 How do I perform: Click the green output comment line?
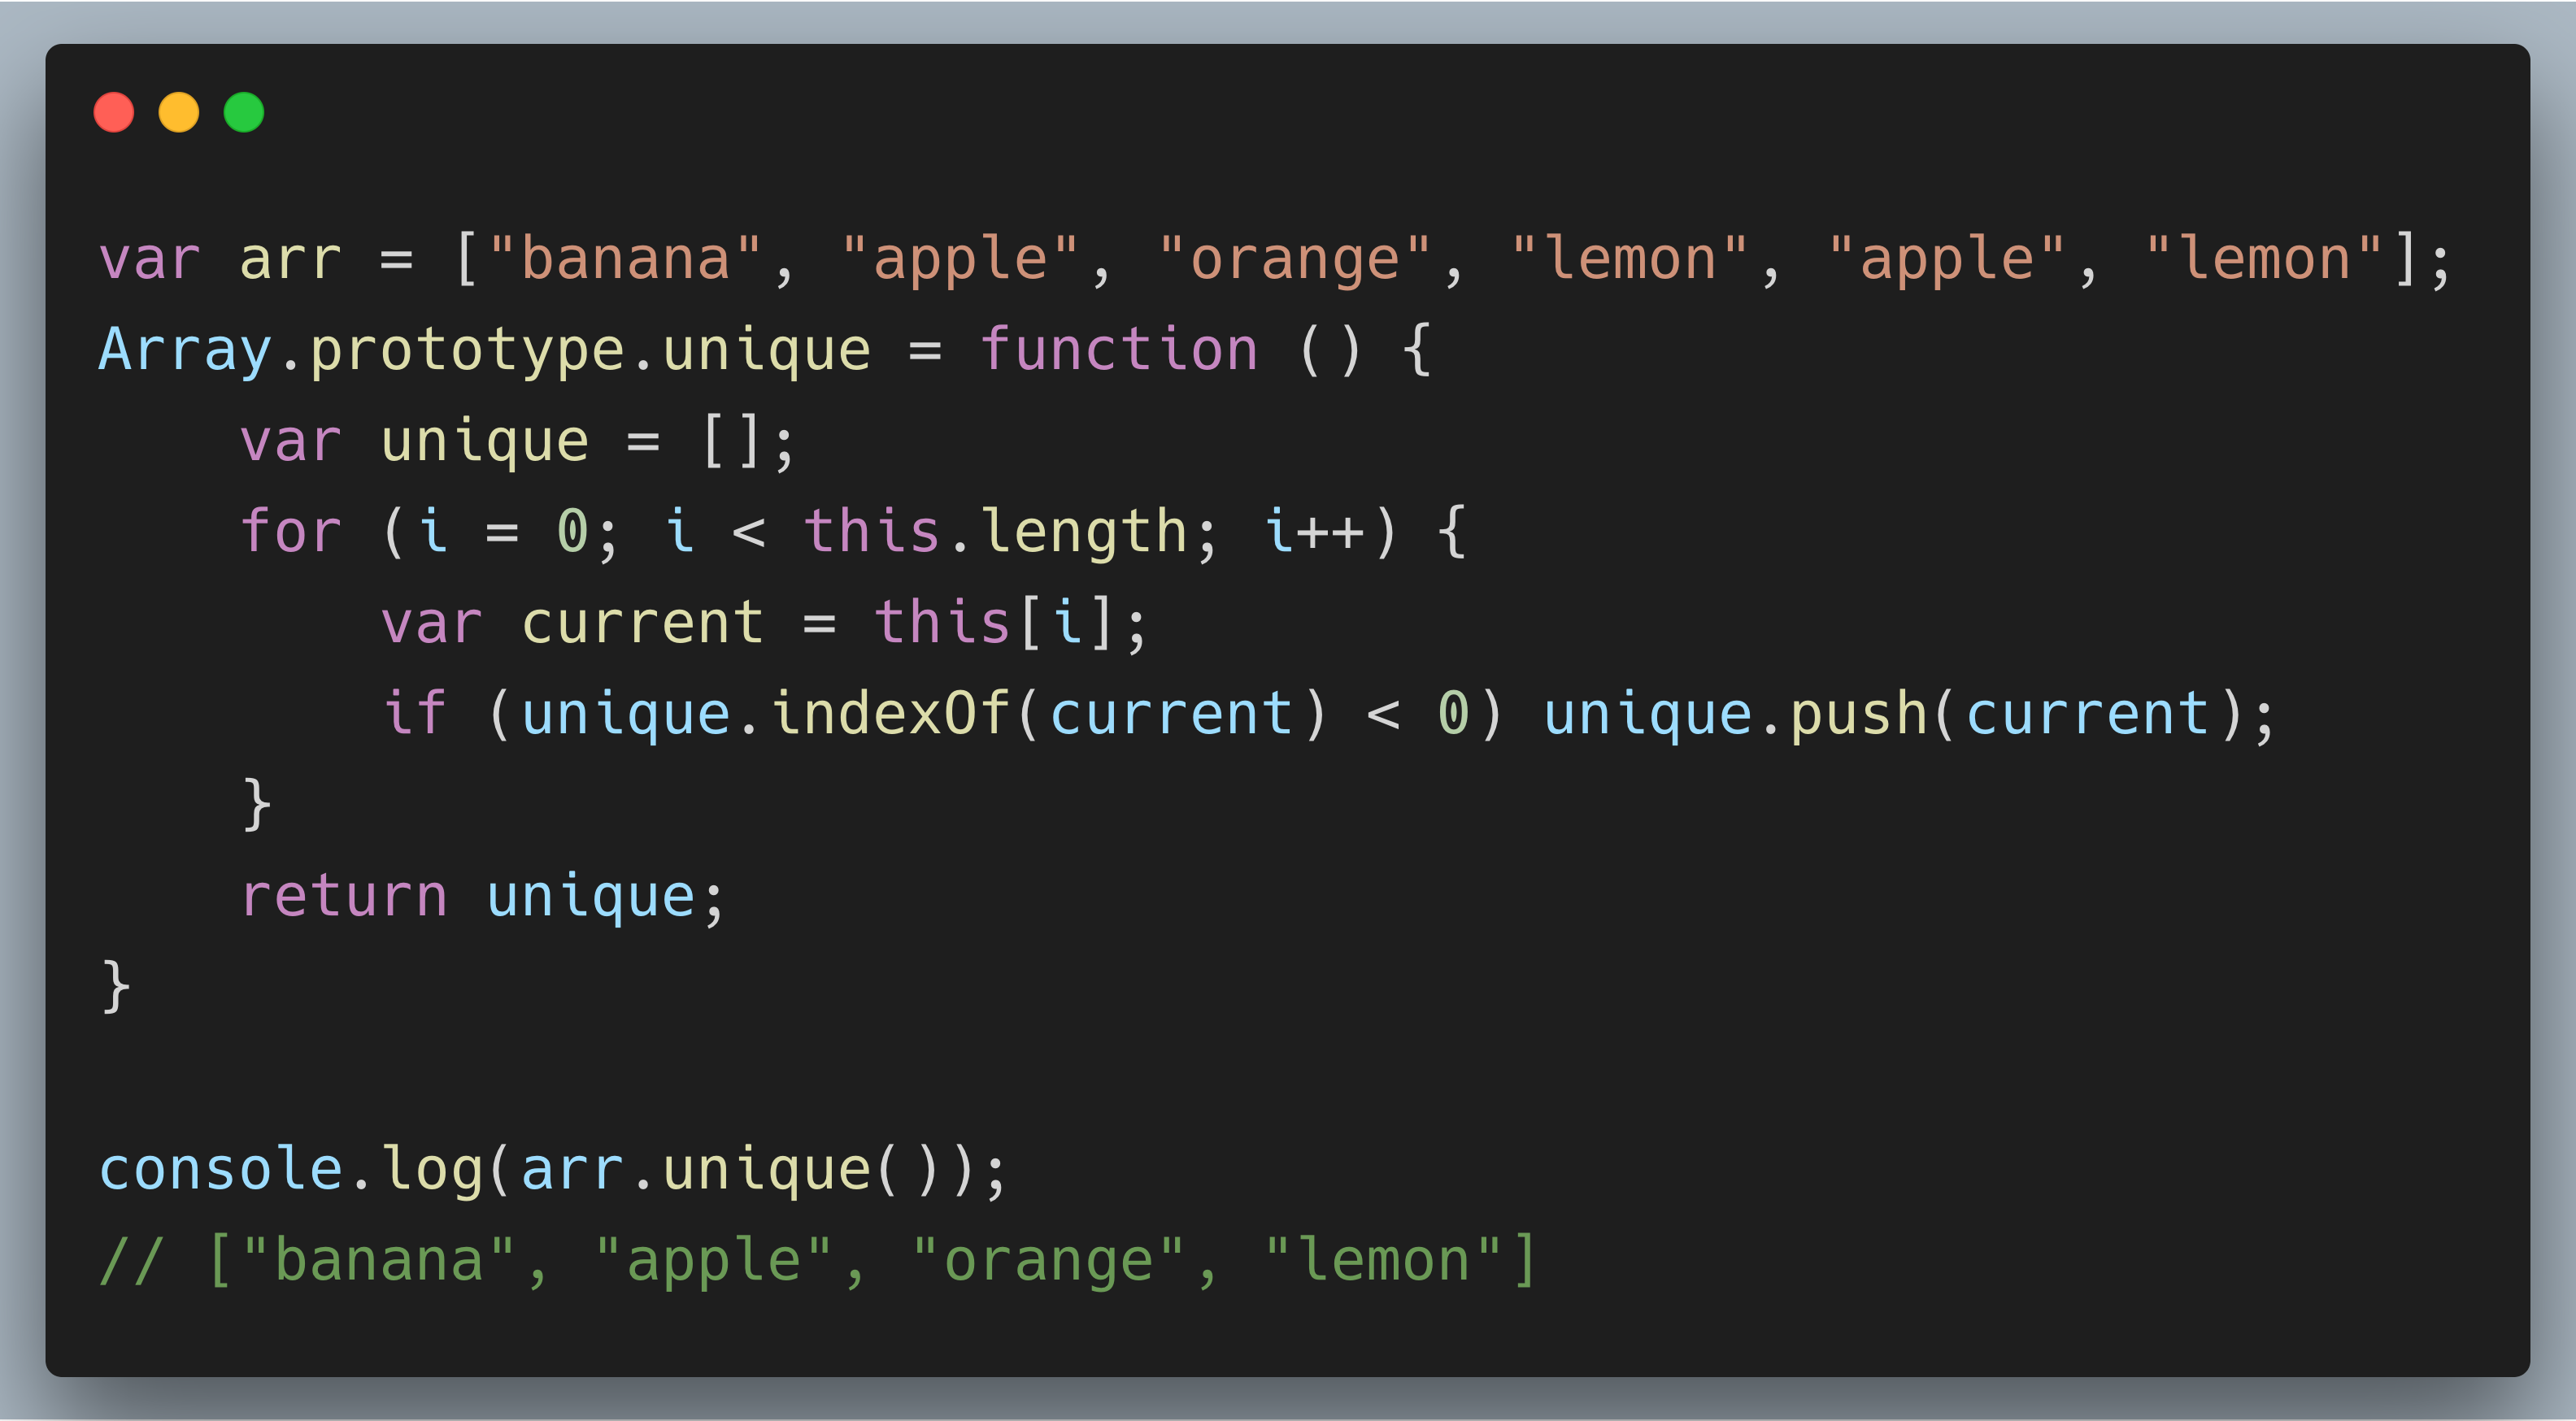(817, 1260)
